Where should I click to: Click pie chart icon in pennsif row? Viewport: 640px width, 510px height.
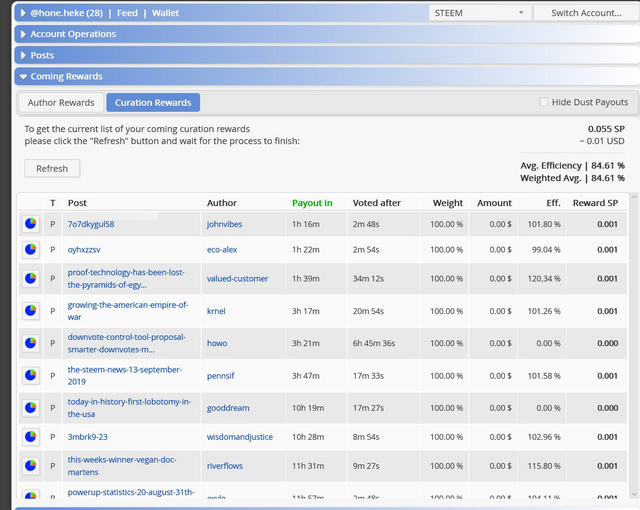click(30, 376)
